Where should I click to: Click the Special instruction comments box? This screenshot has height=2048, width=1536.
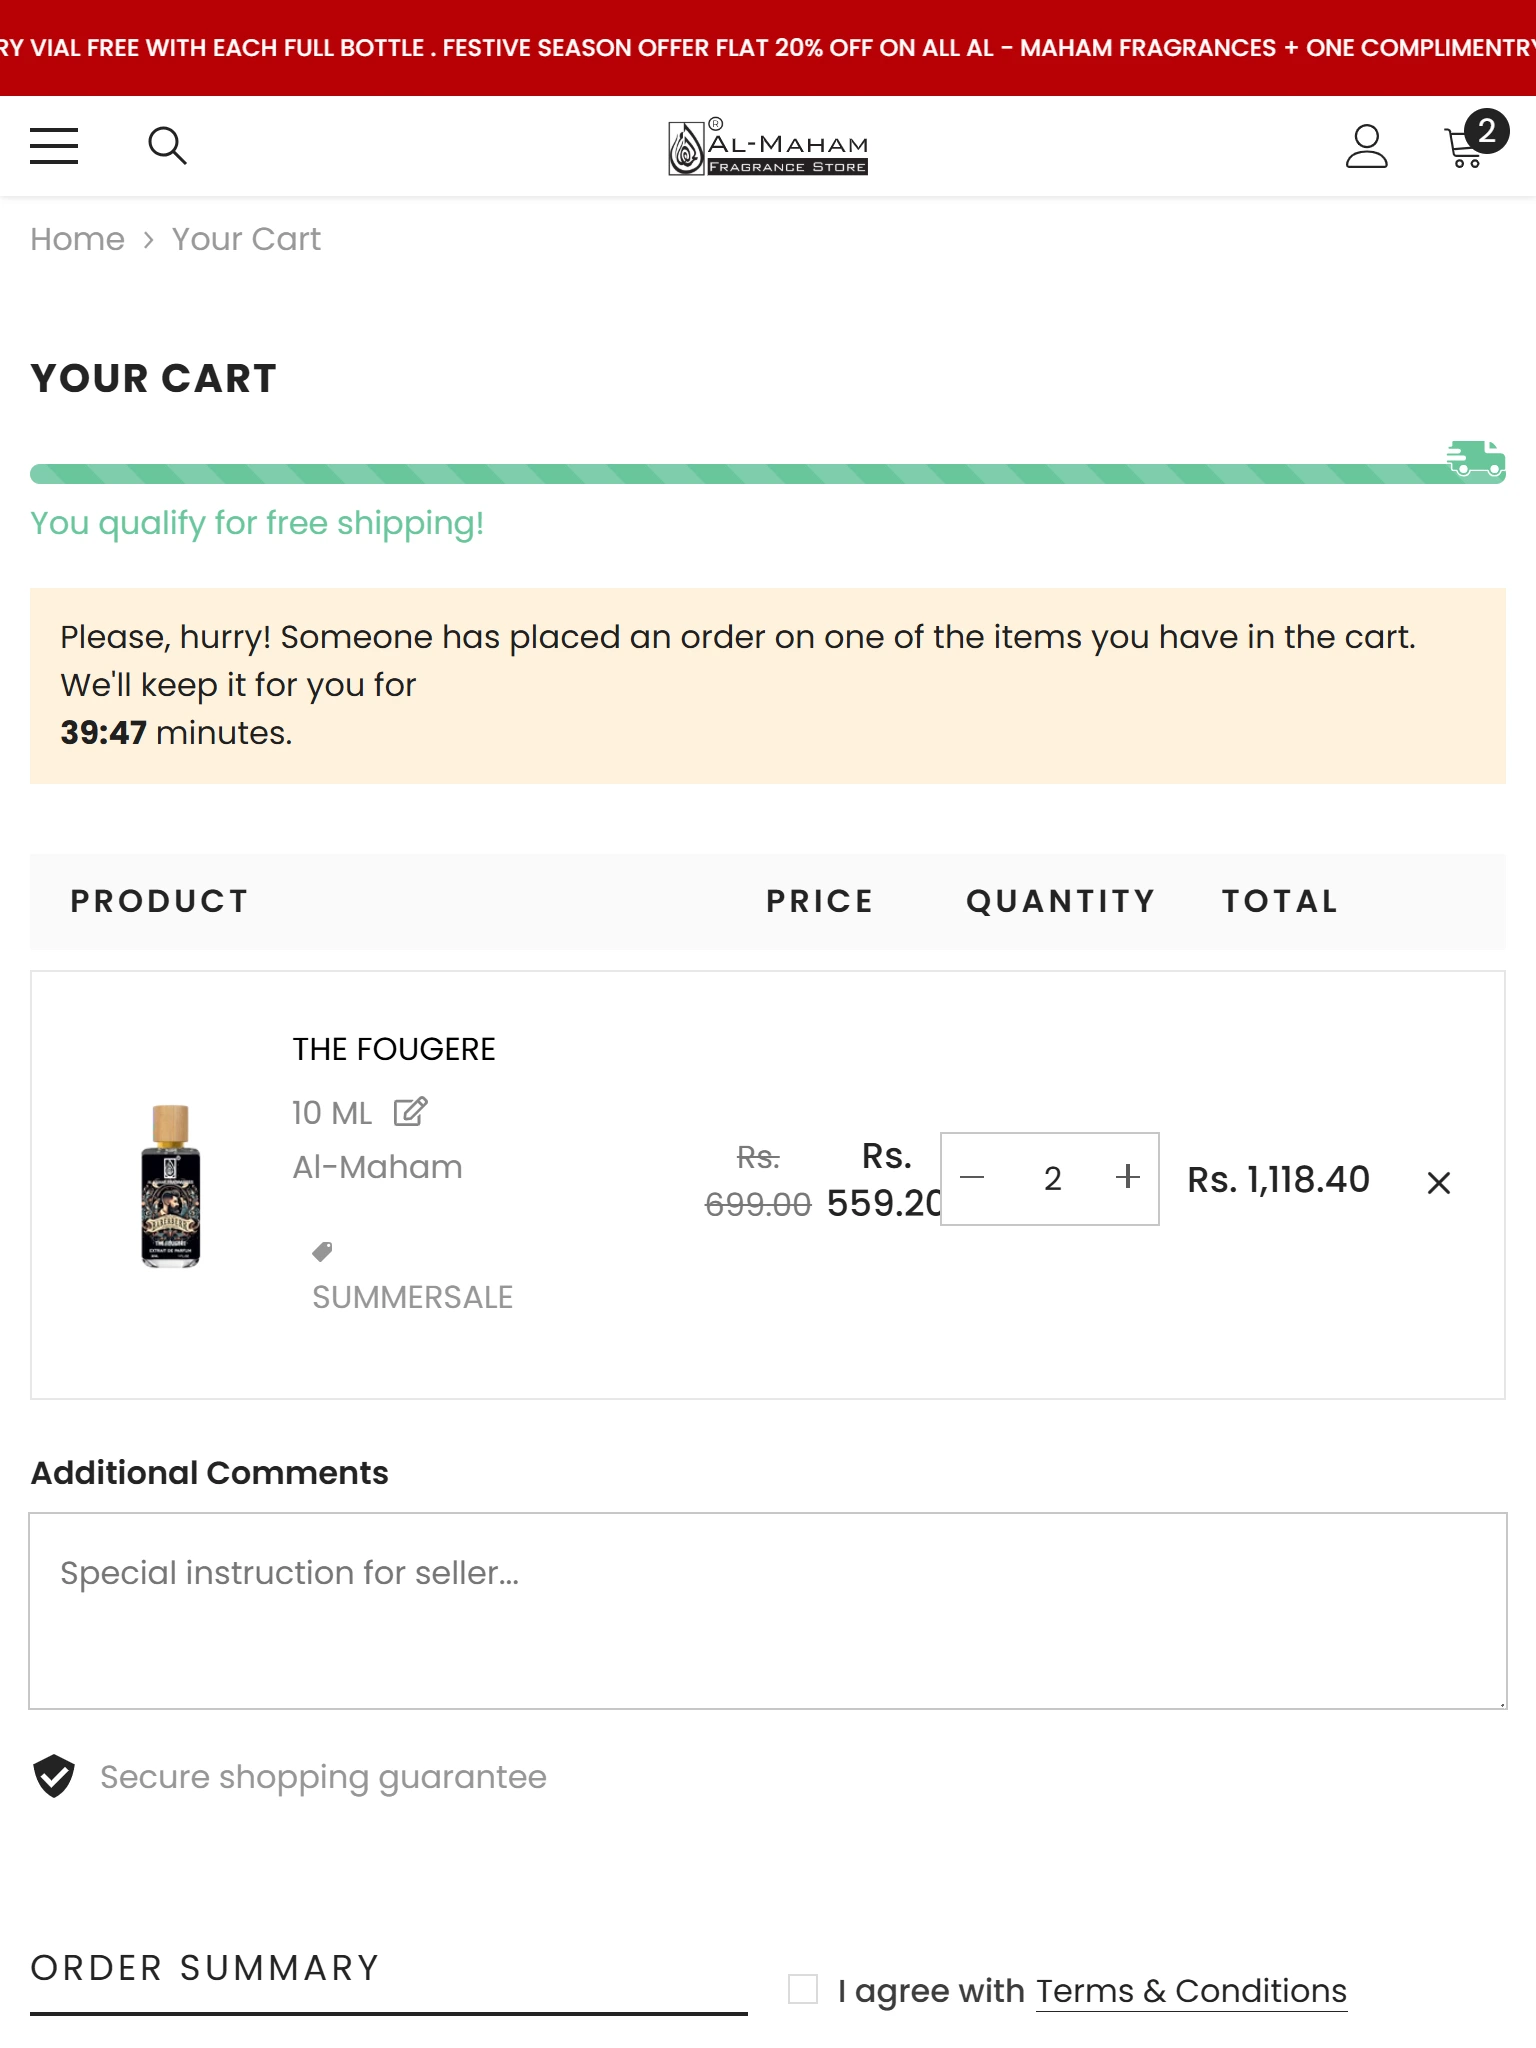pos(767,1610)
